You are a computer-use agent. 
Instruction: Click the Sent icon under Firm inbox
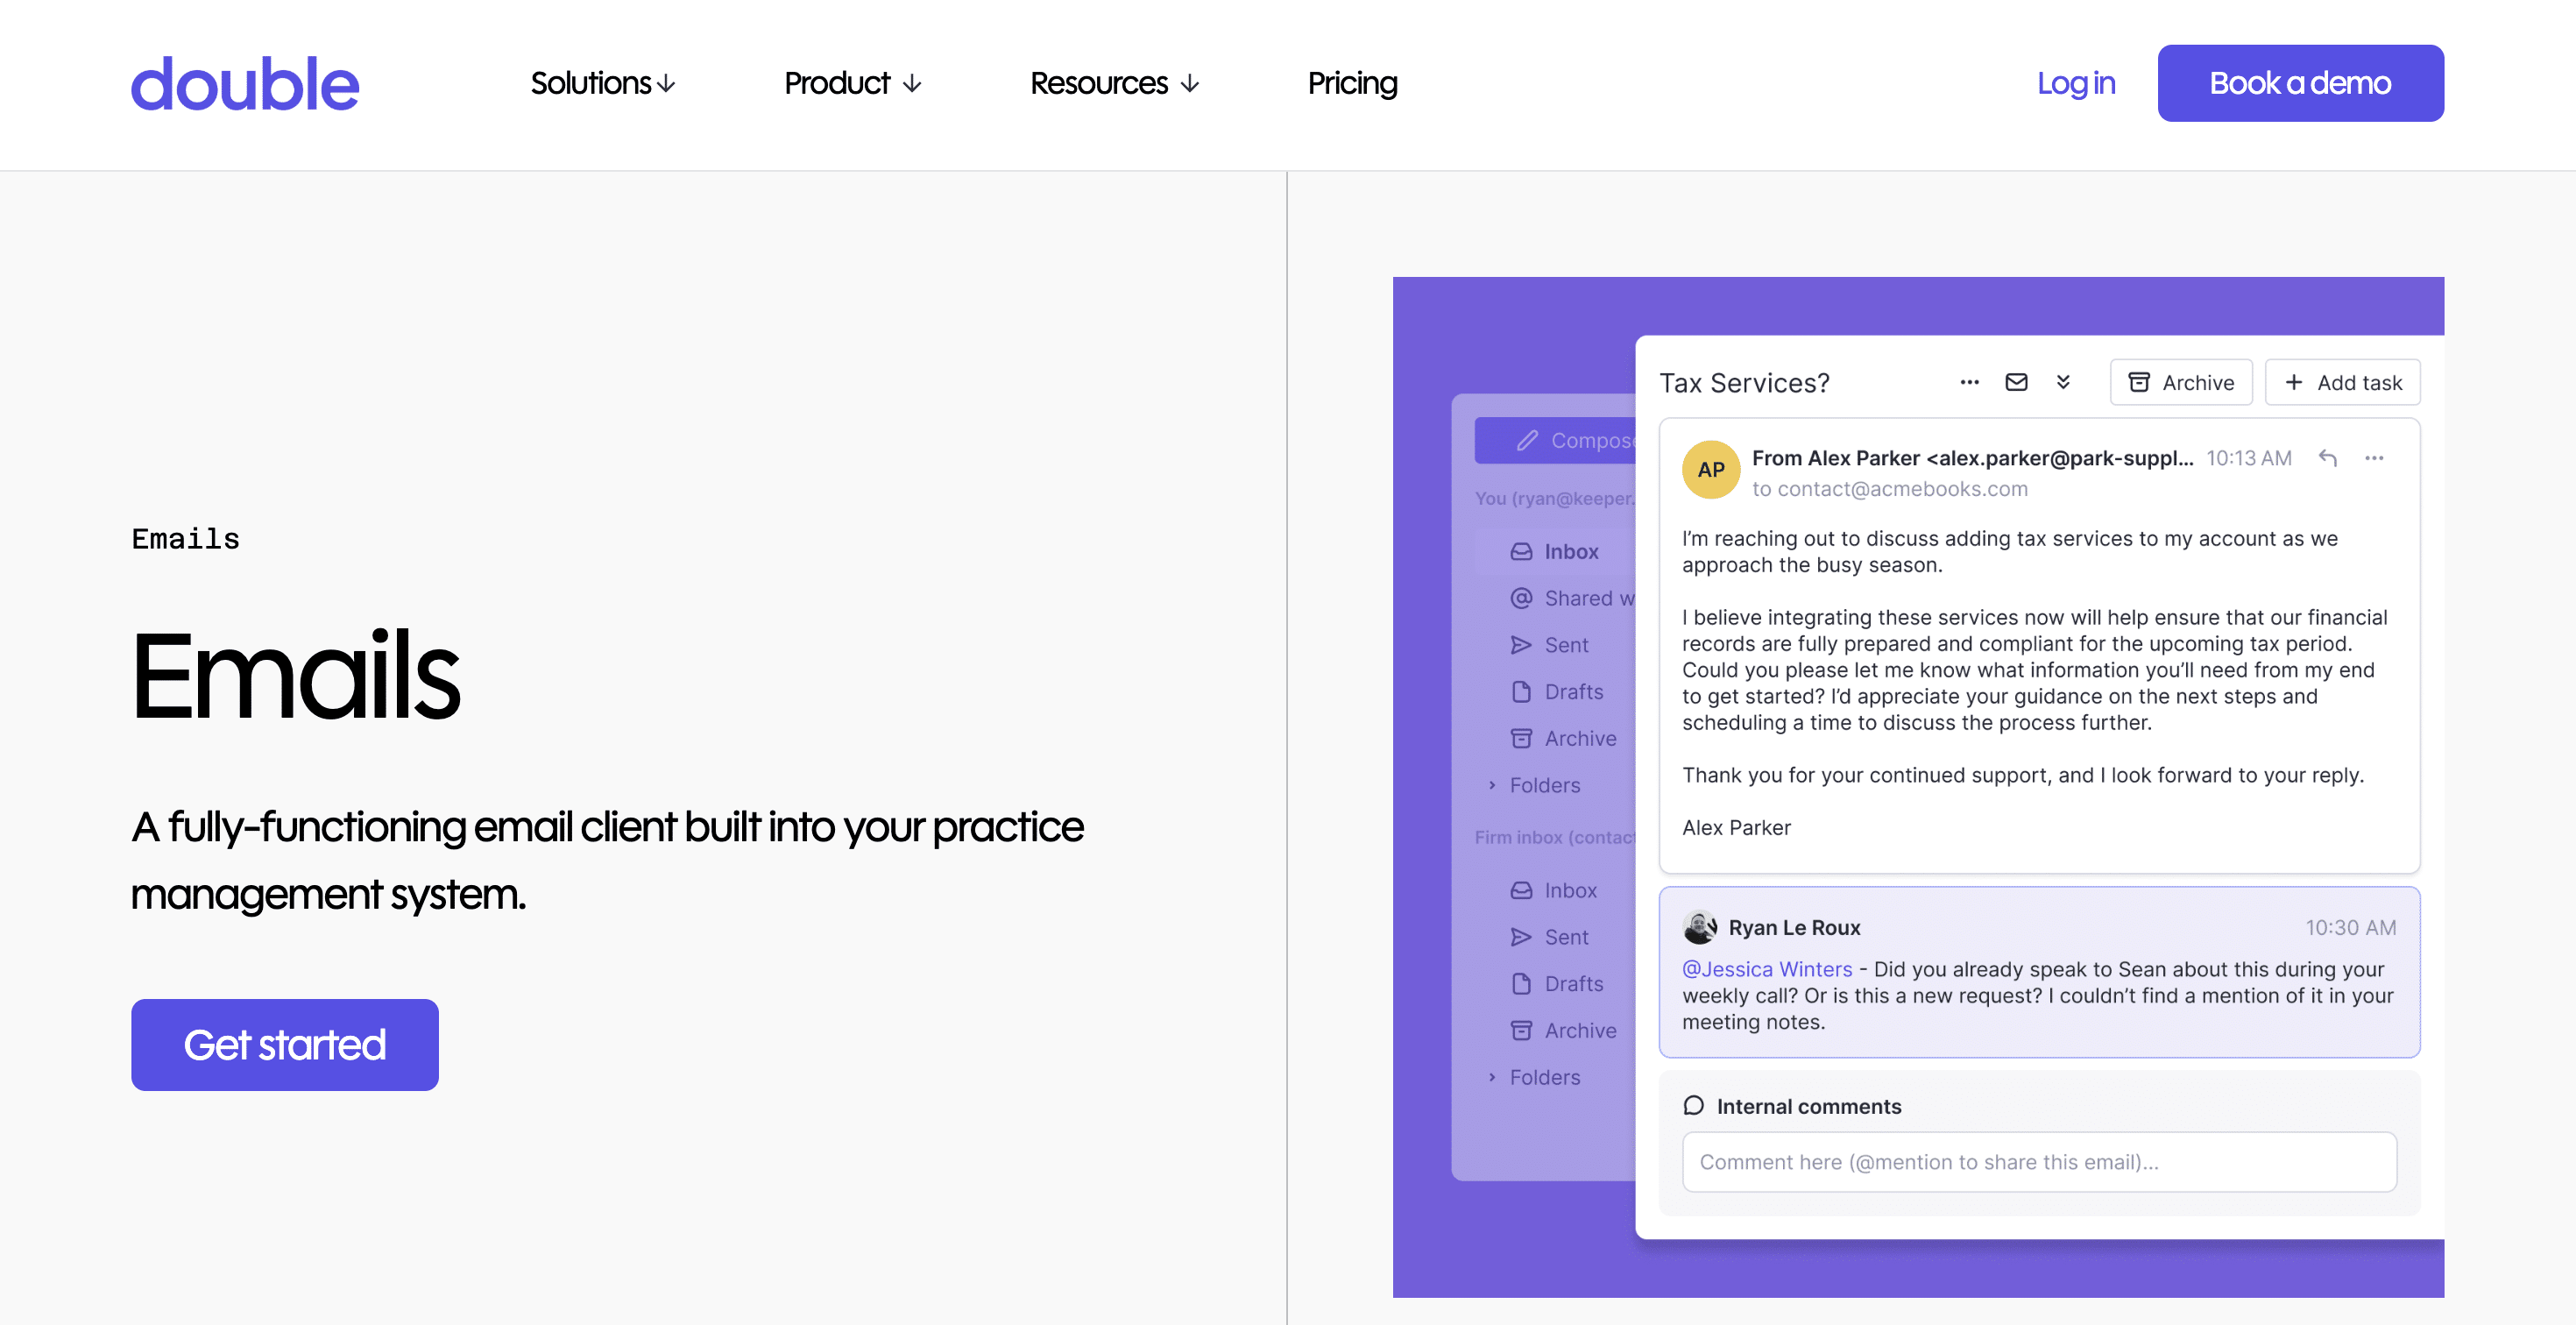click(x=1521, y=937)
